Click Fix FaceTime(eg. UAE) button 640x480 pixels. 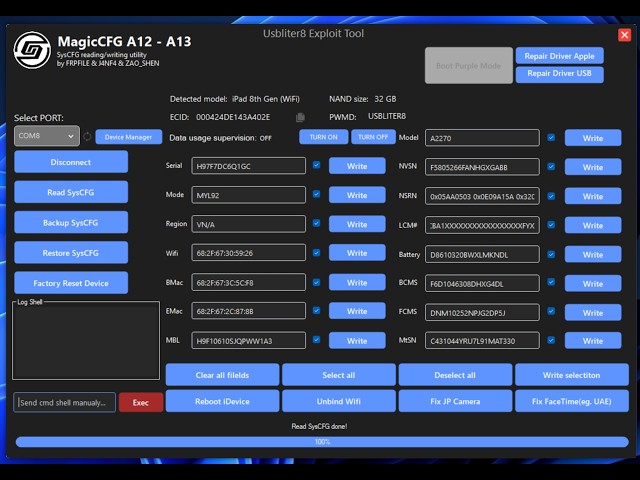(x=572, y=401)
